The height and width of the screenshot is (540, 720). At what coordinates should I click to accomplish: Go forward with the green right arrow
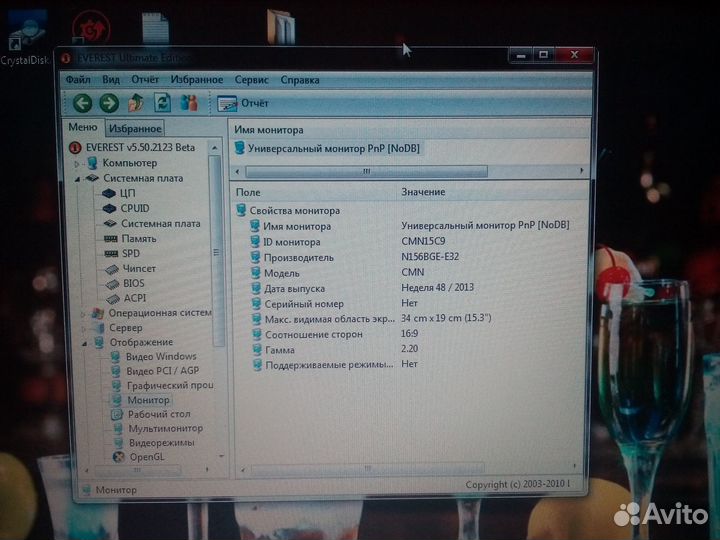coord(109,103)
